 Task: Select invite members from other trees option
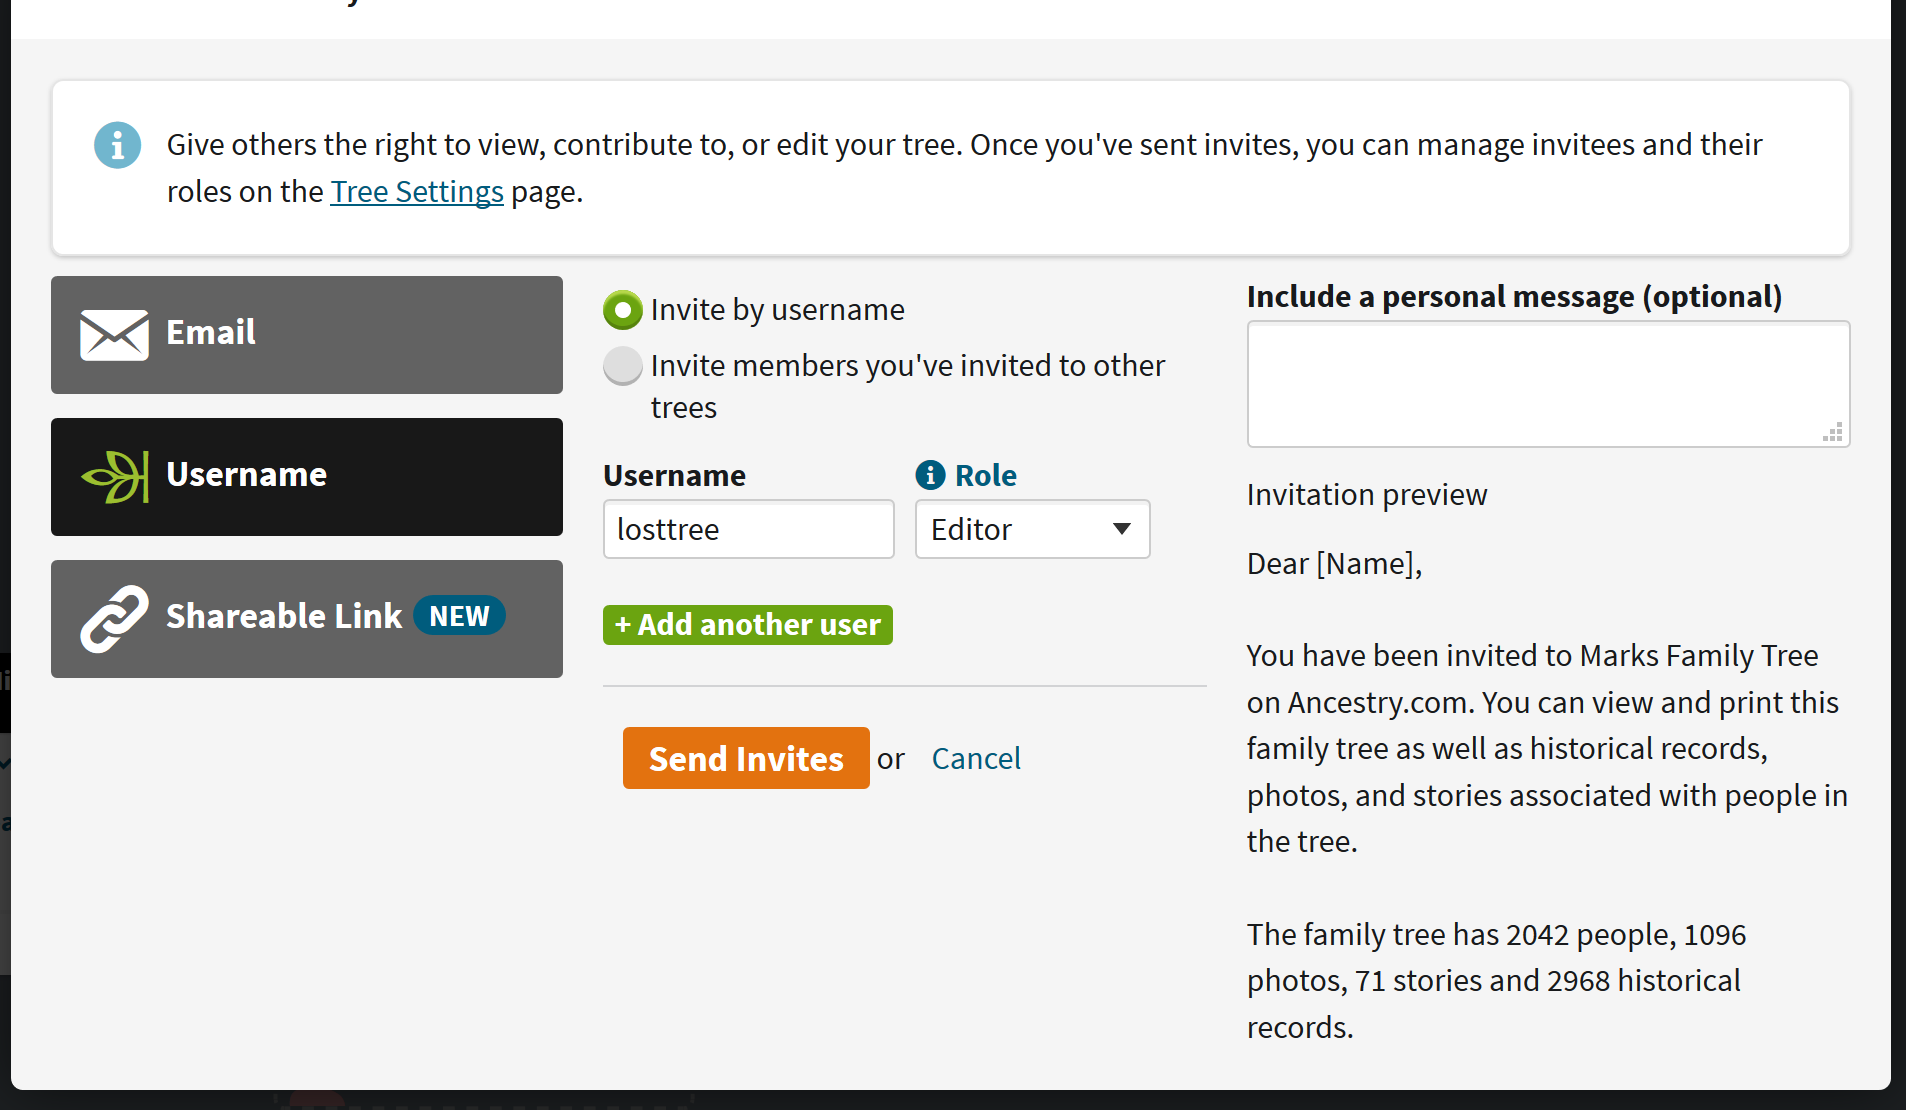(x=623, y=366)
